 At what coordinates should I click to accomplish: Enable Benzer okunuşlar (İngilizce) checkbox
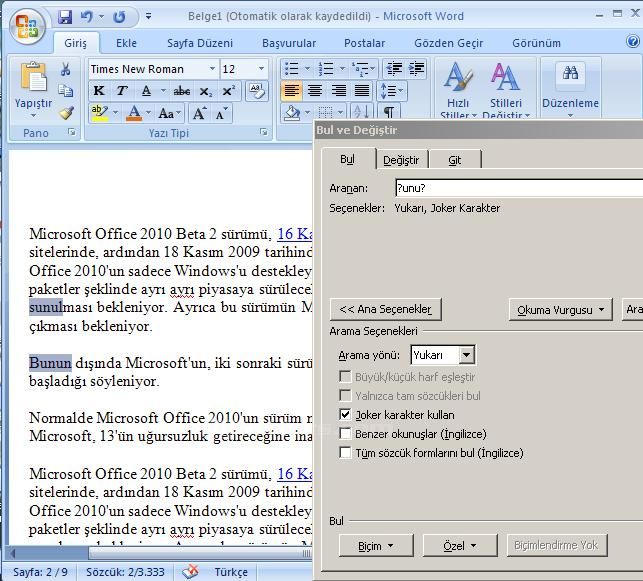346,434
